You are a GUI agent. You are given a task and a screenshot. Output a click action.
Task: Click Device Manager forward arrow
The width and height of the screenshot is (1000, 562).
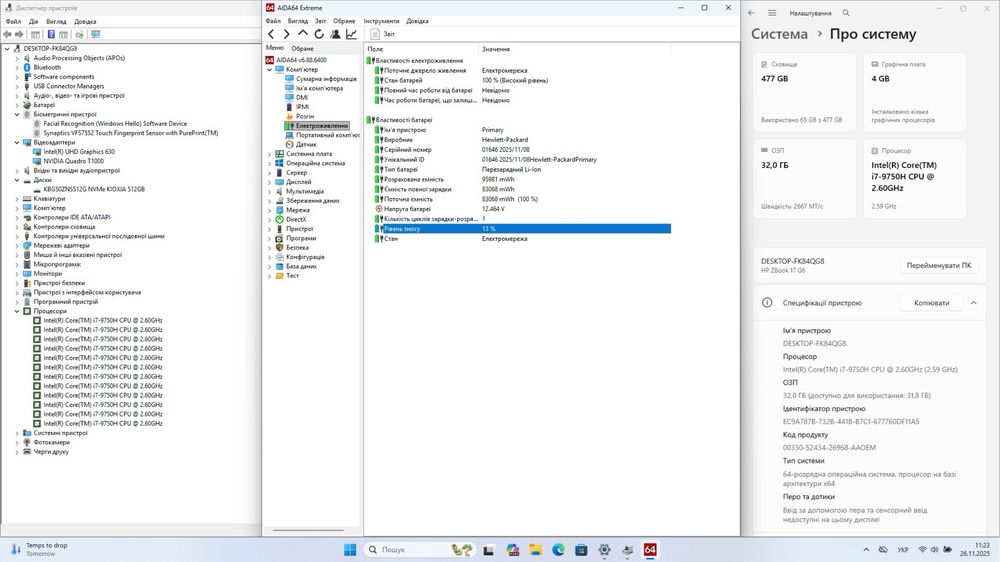tap(19, 34)
